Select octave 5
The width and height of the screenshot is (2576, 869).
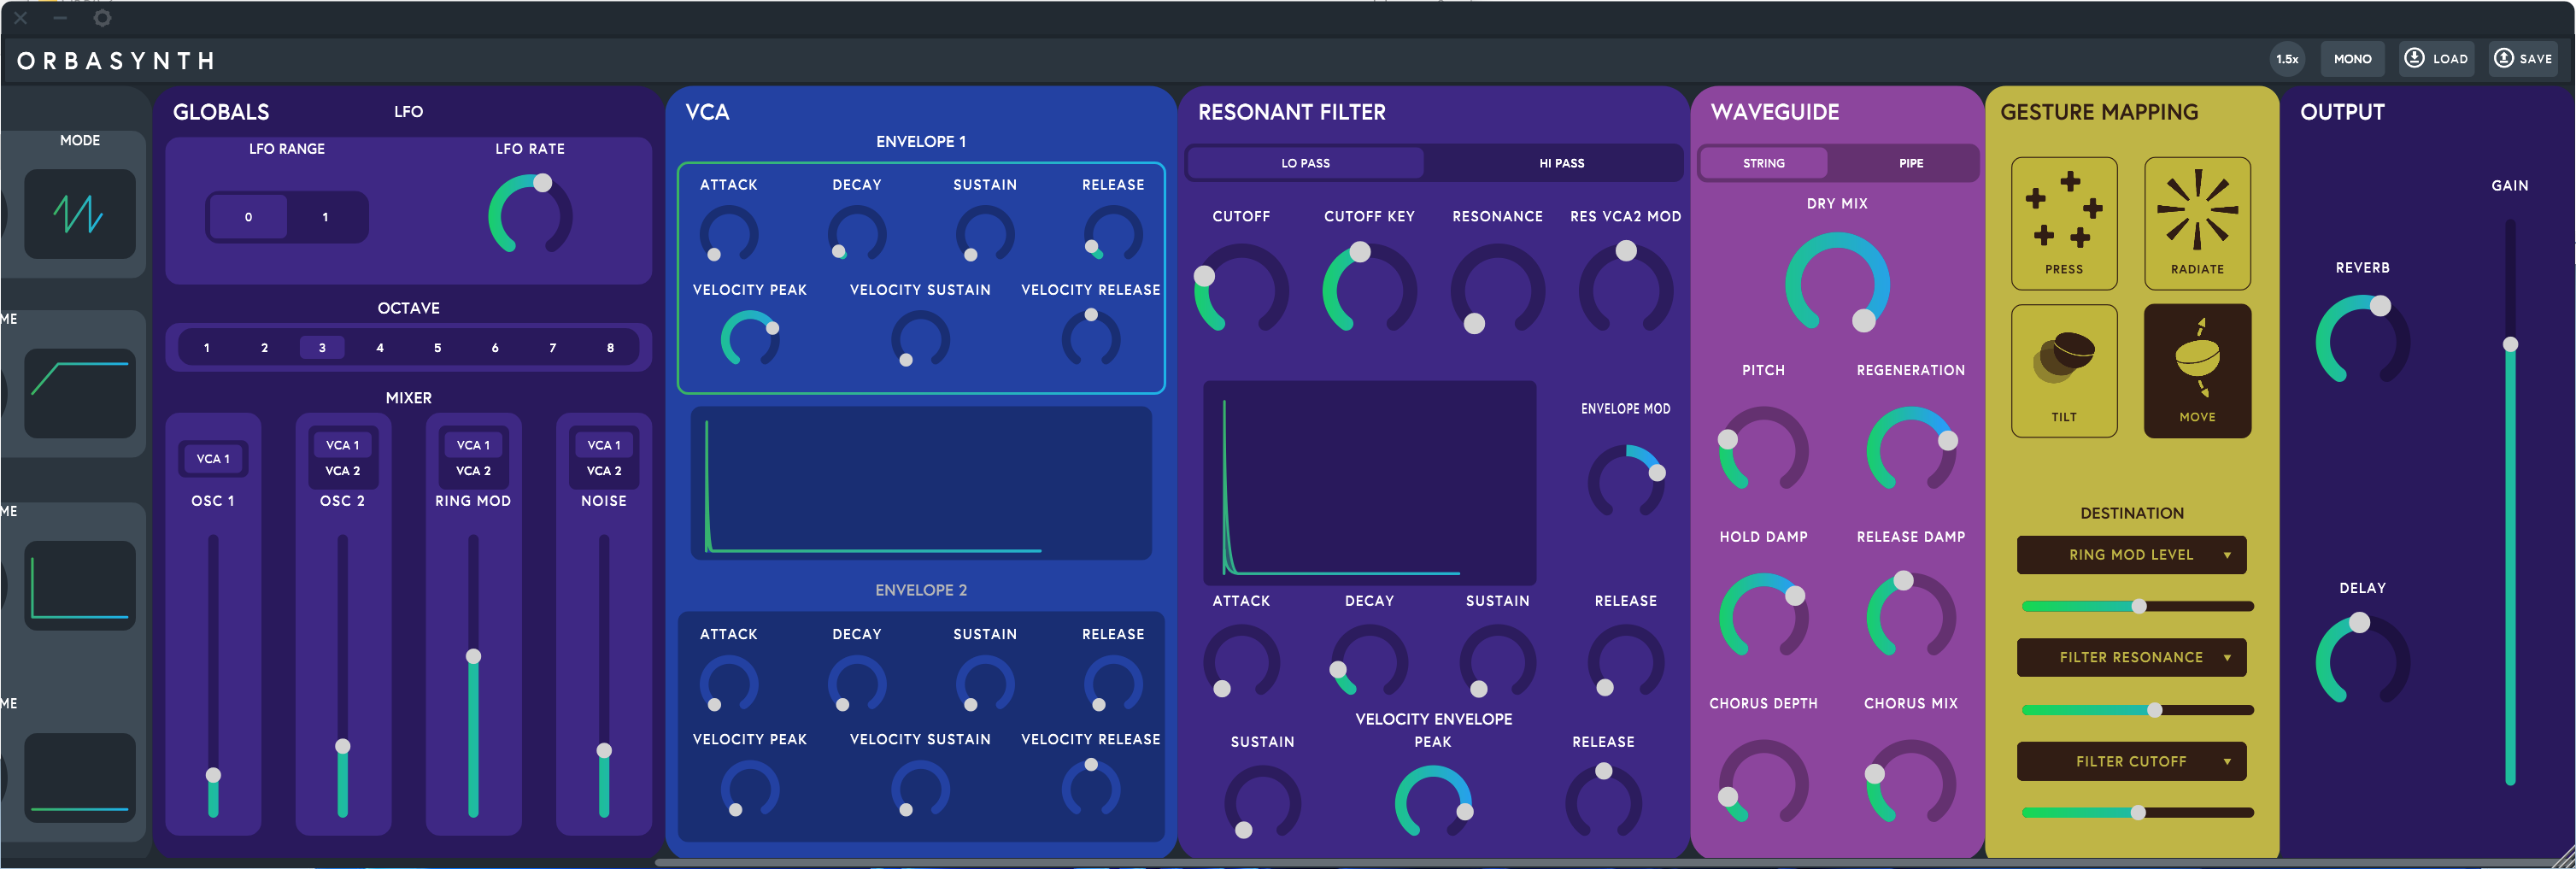coord(437,348)
